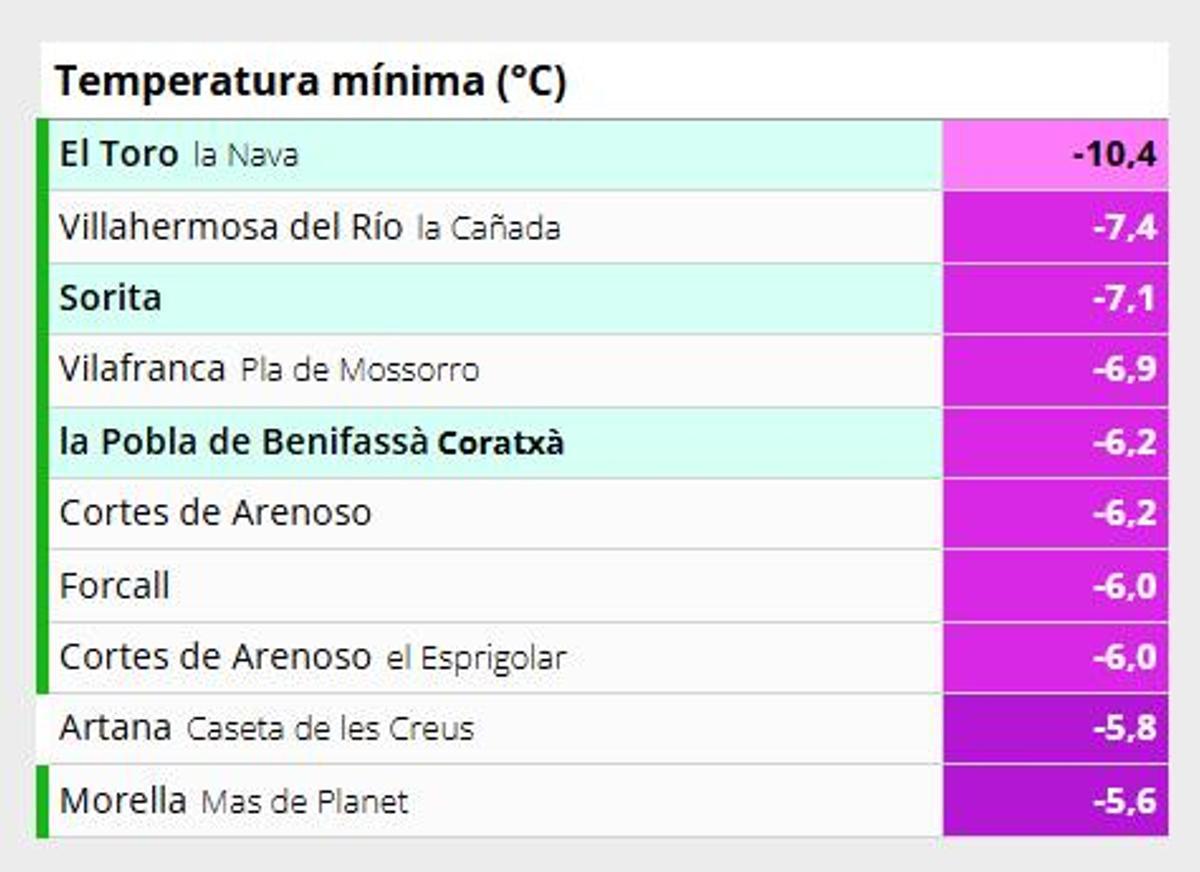This screenshot has height=872, width=1200.
Task: Open the Sorita station entry
Action: (x=111, y=298)
